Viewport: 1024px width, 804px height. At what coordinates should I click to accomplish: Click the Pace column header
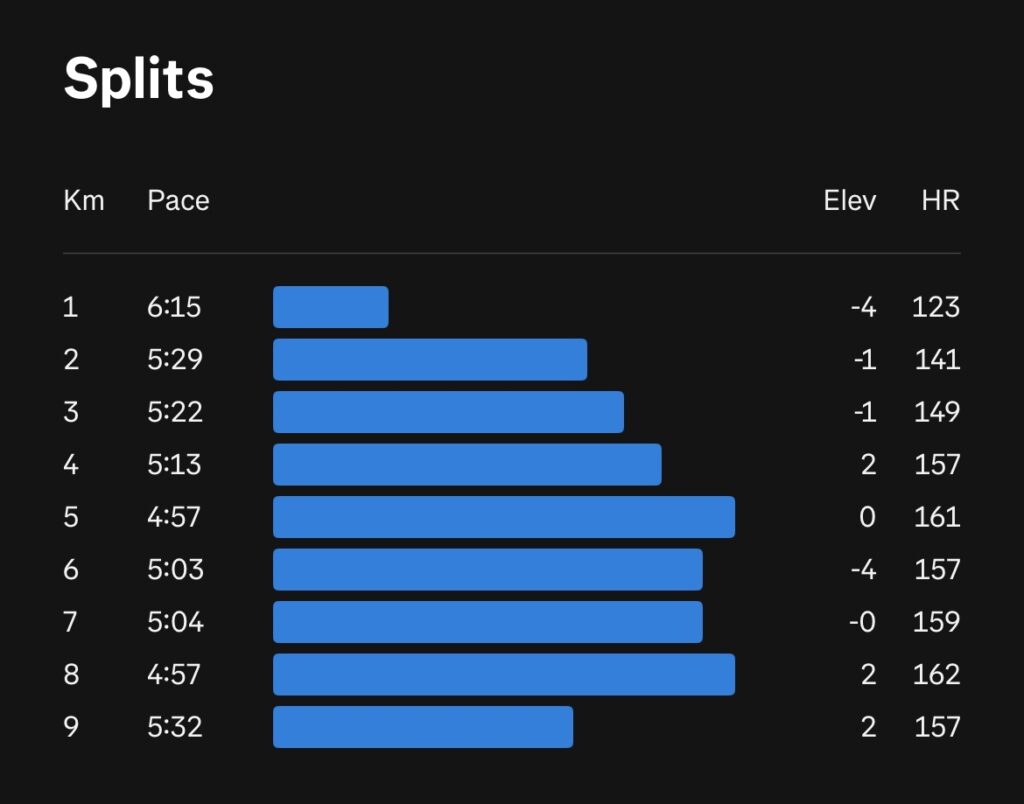(x=178, y=201)
